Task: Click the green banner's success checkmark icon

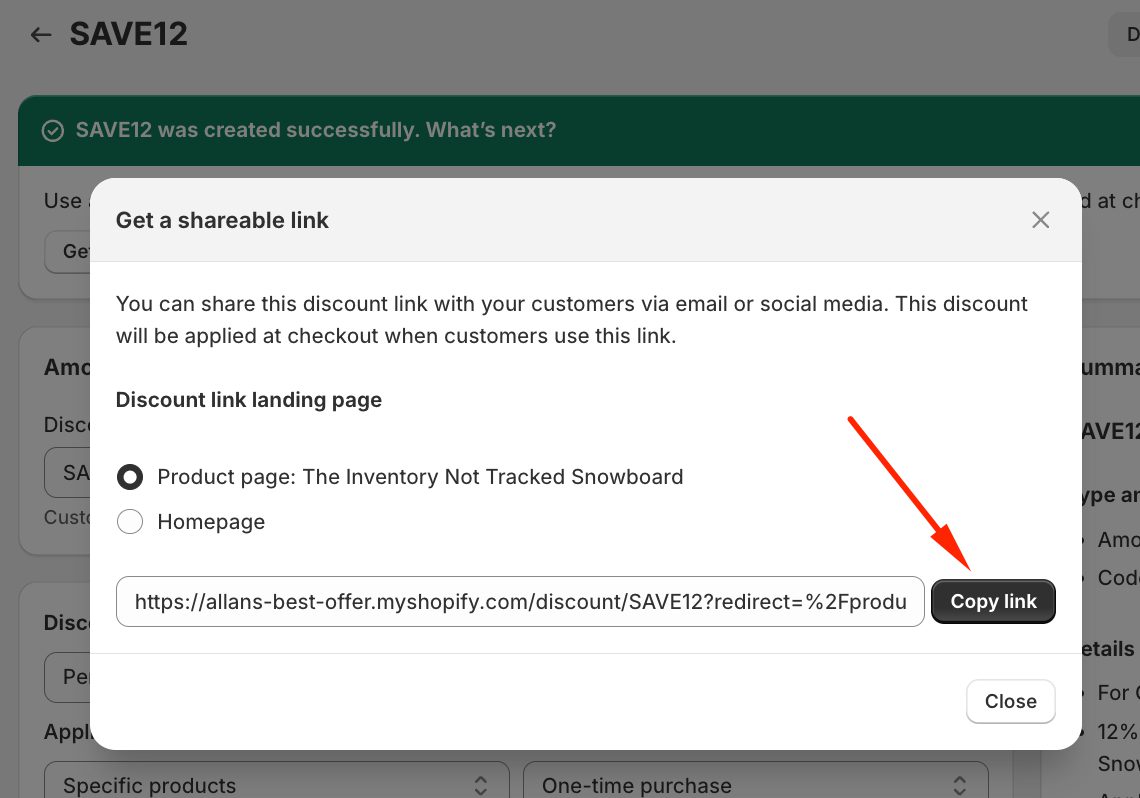Action: [x=52, y=131]
